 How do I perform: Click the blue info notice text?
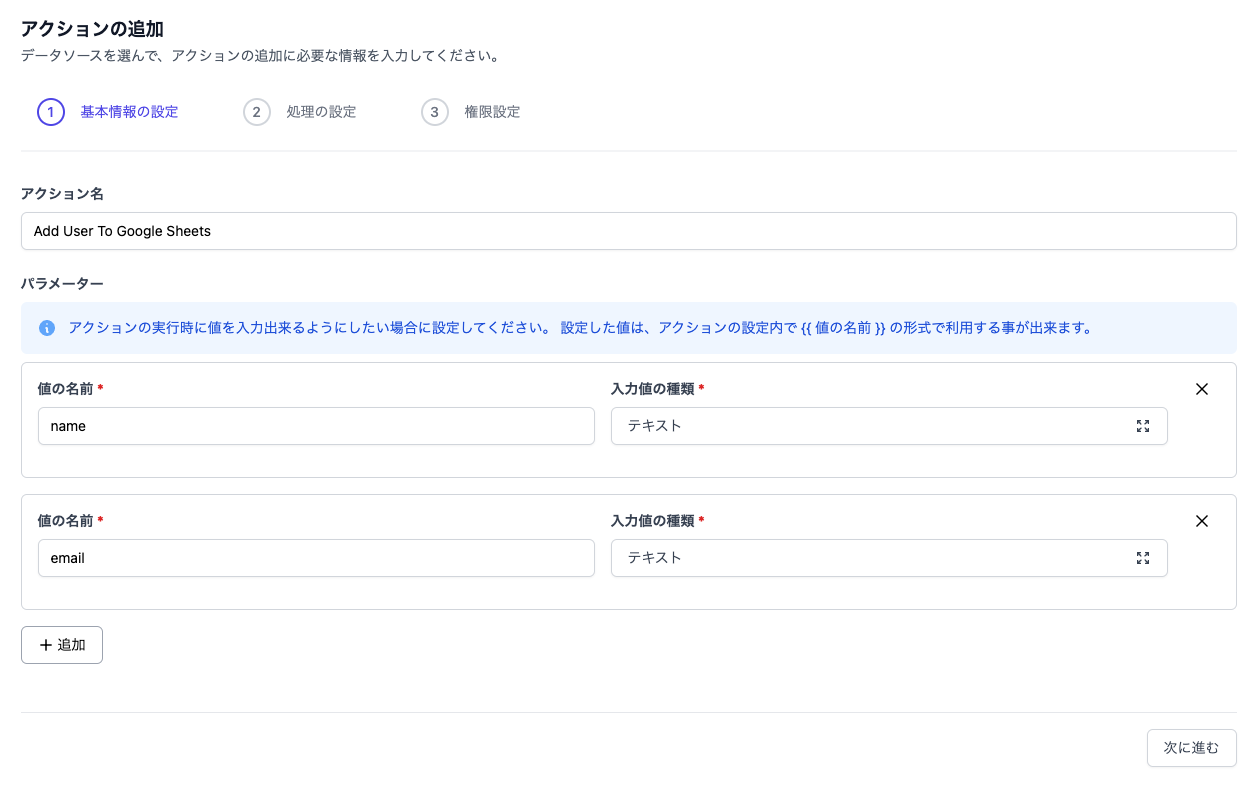point(580,328)
